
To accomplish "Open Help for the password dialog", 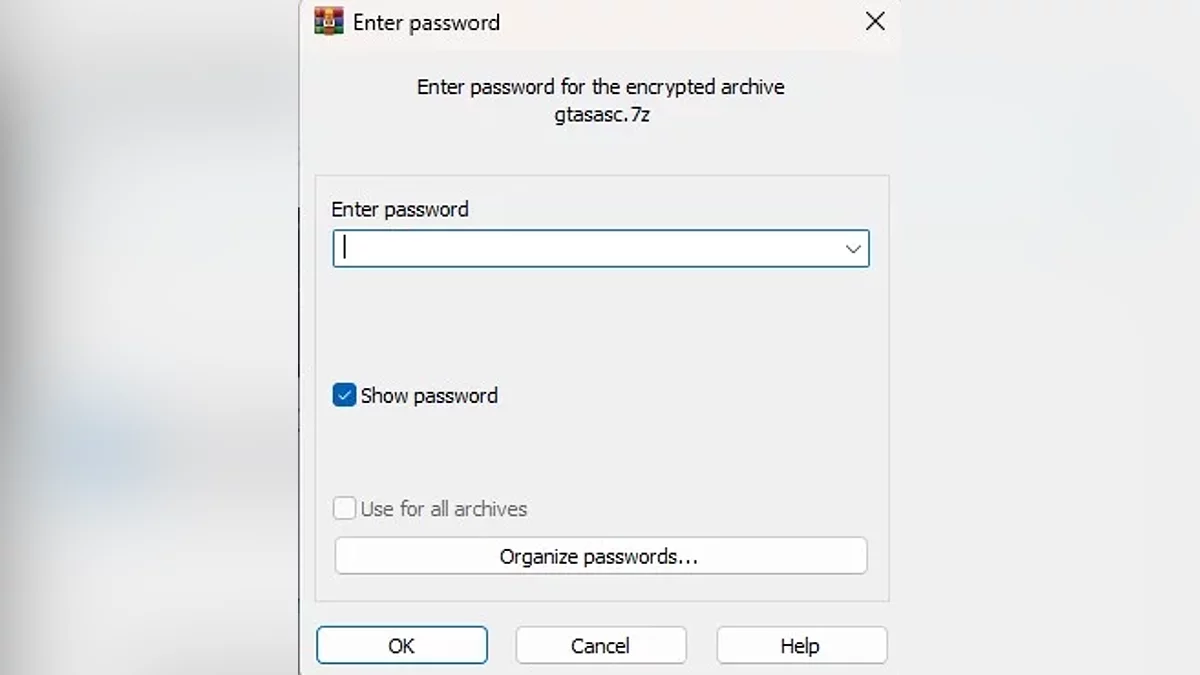I will click(800, 646).
